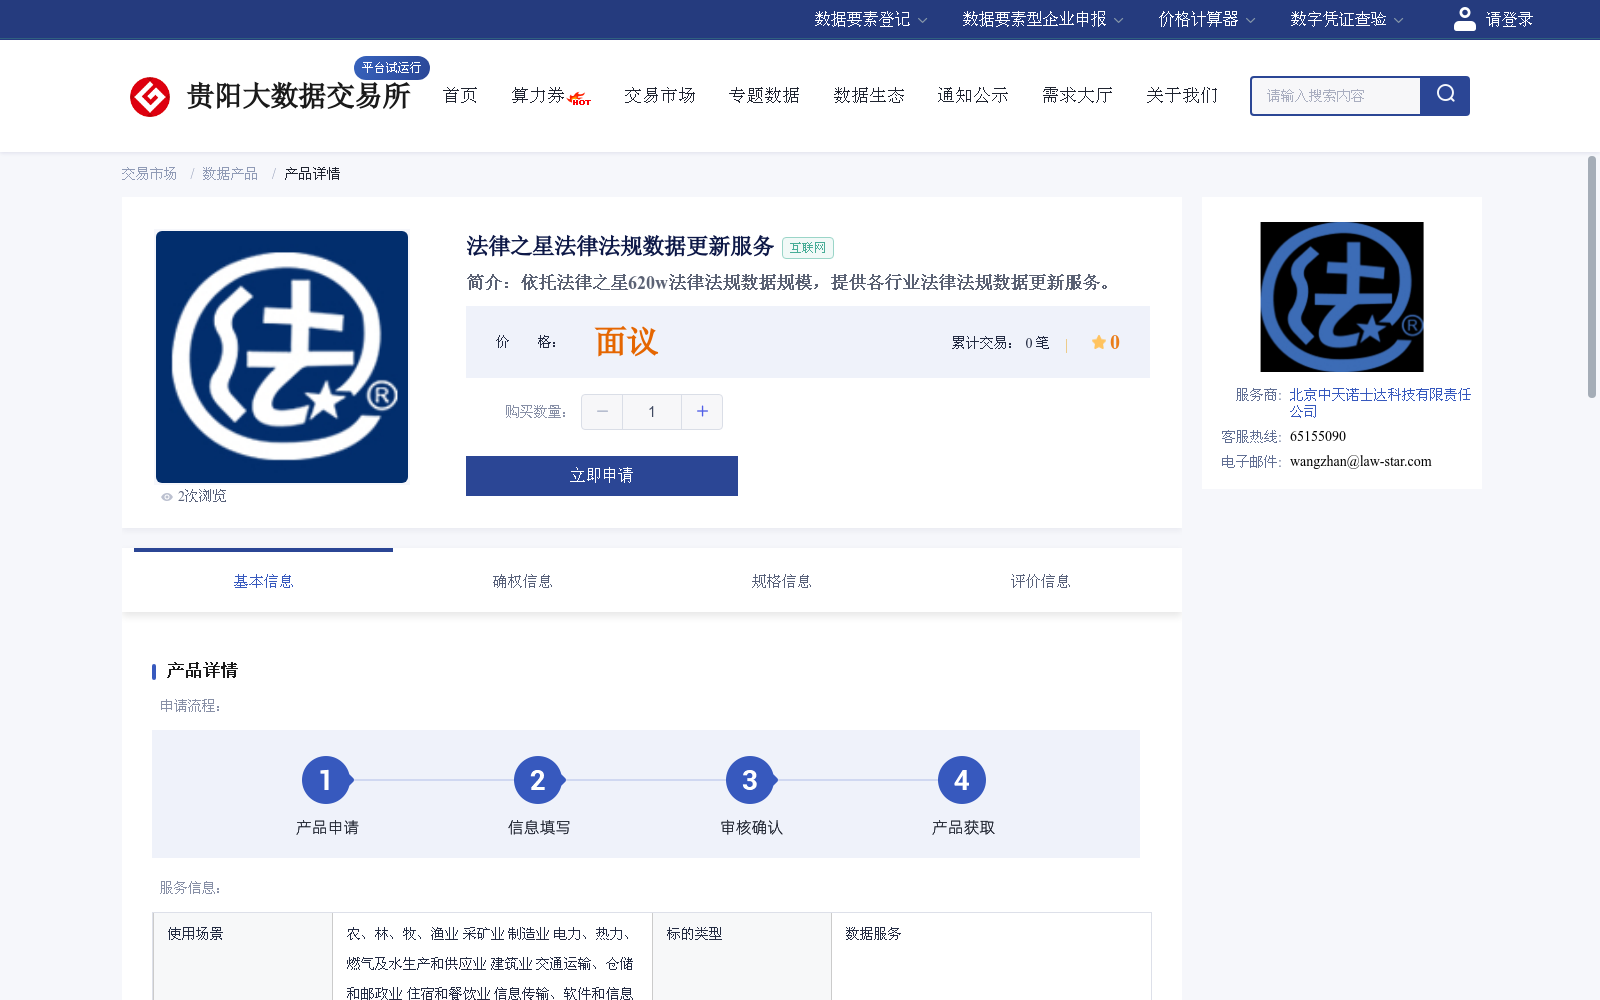Switch to the 确权信息 tab

pos(522,581)
